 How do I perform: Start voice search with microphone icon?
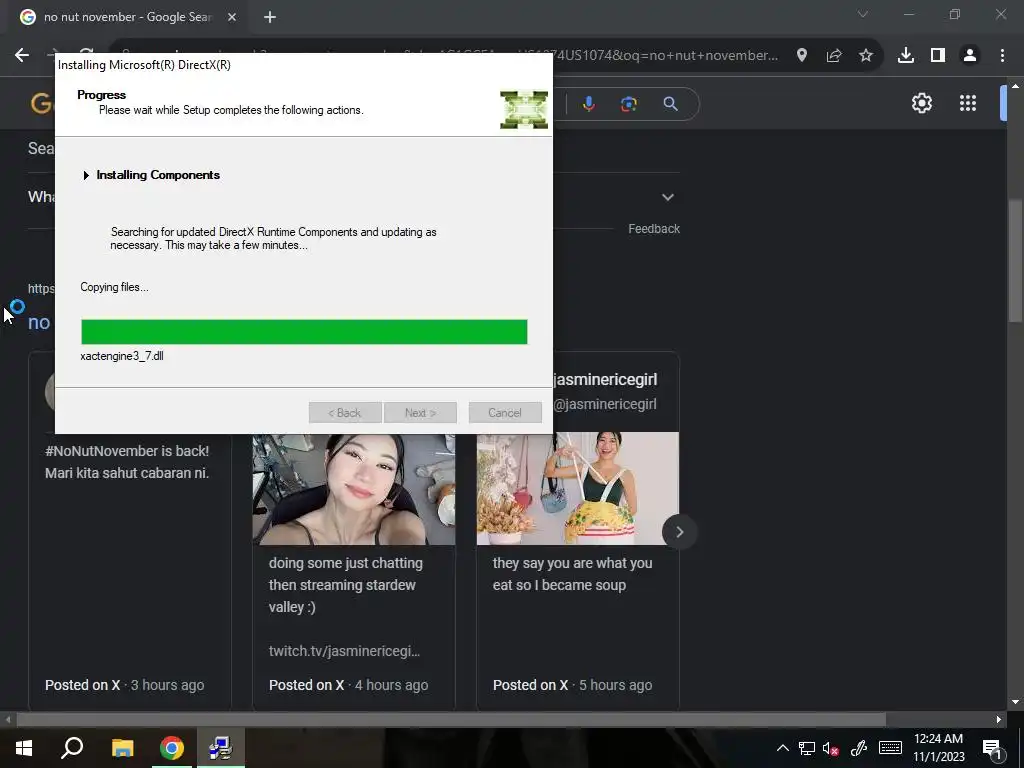coord(588,104)
